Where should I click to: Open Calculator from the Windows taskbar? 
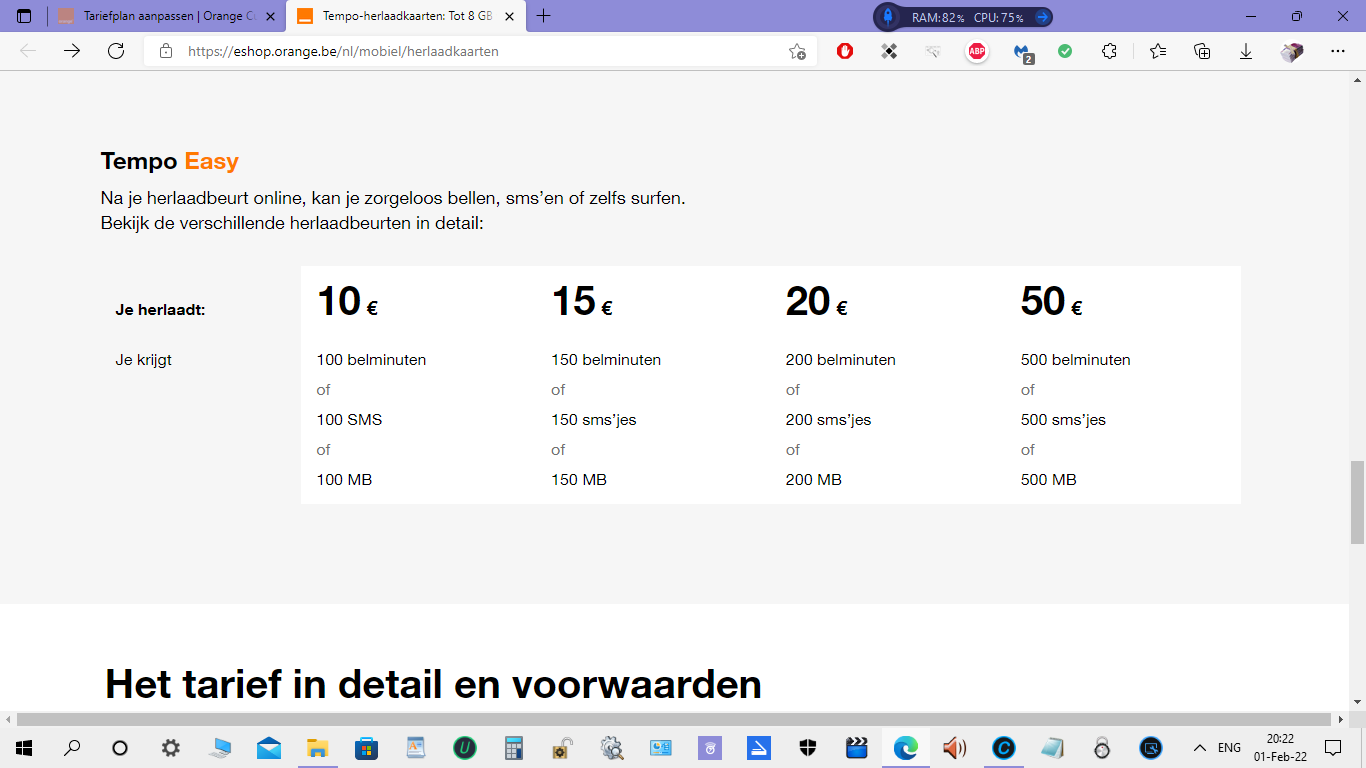[514, 748]
